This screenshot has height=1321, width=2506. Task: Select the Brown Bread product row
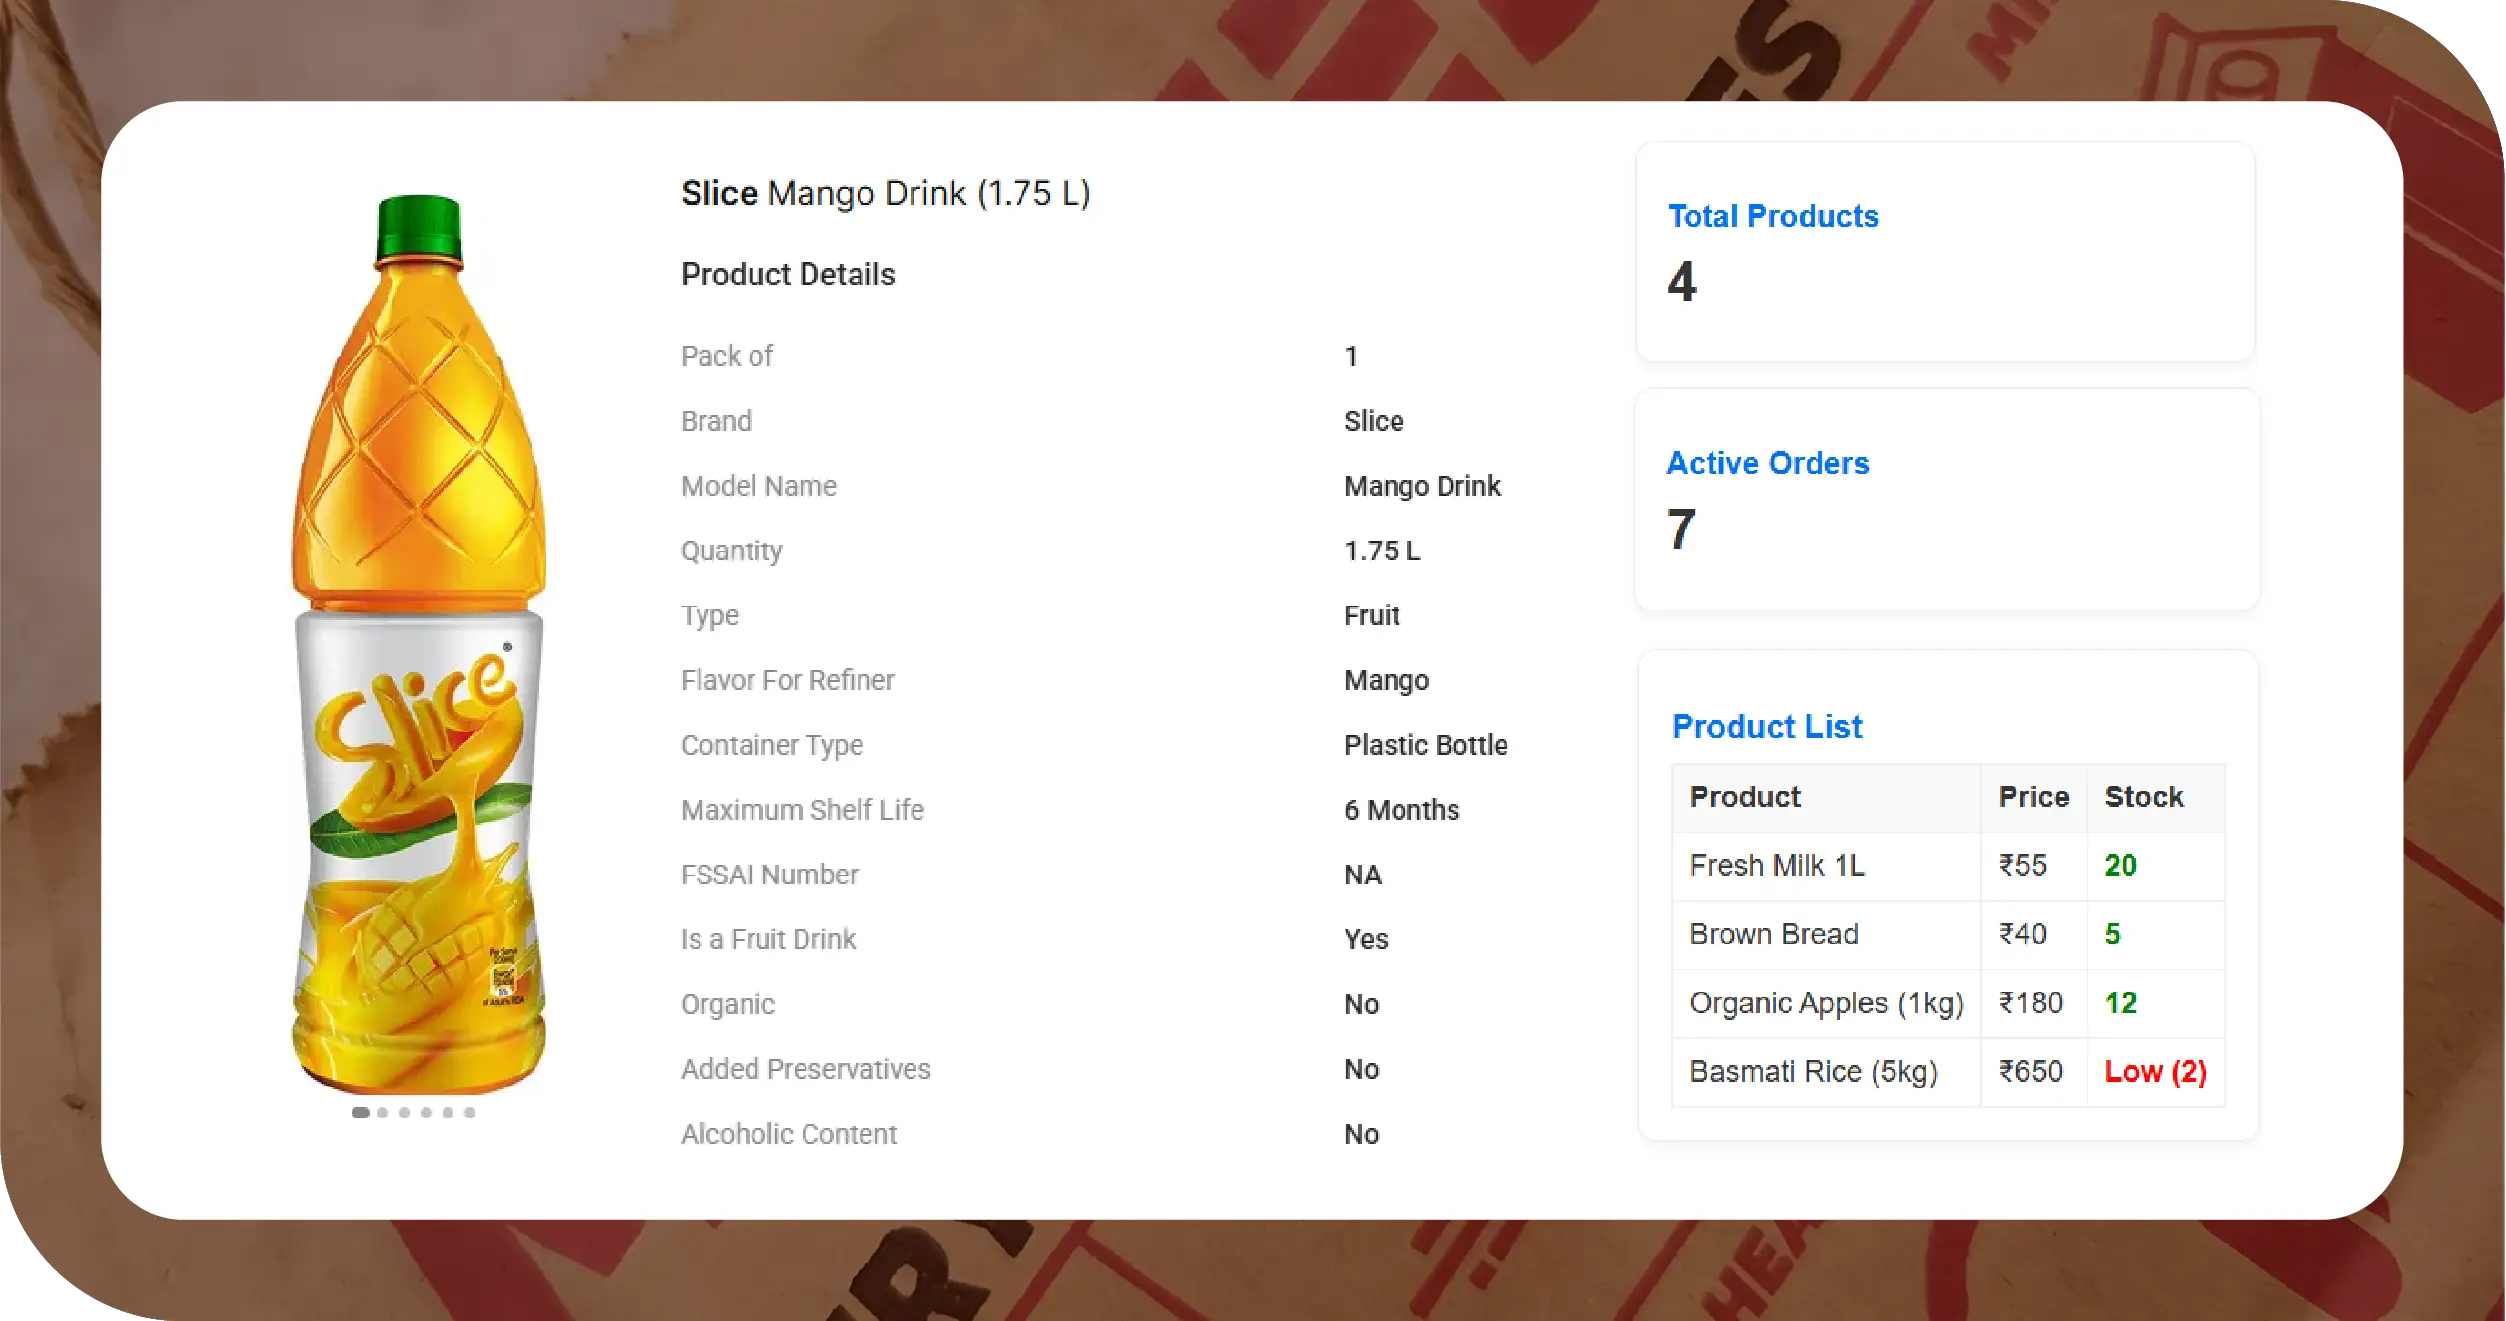tap(1774, 934)
